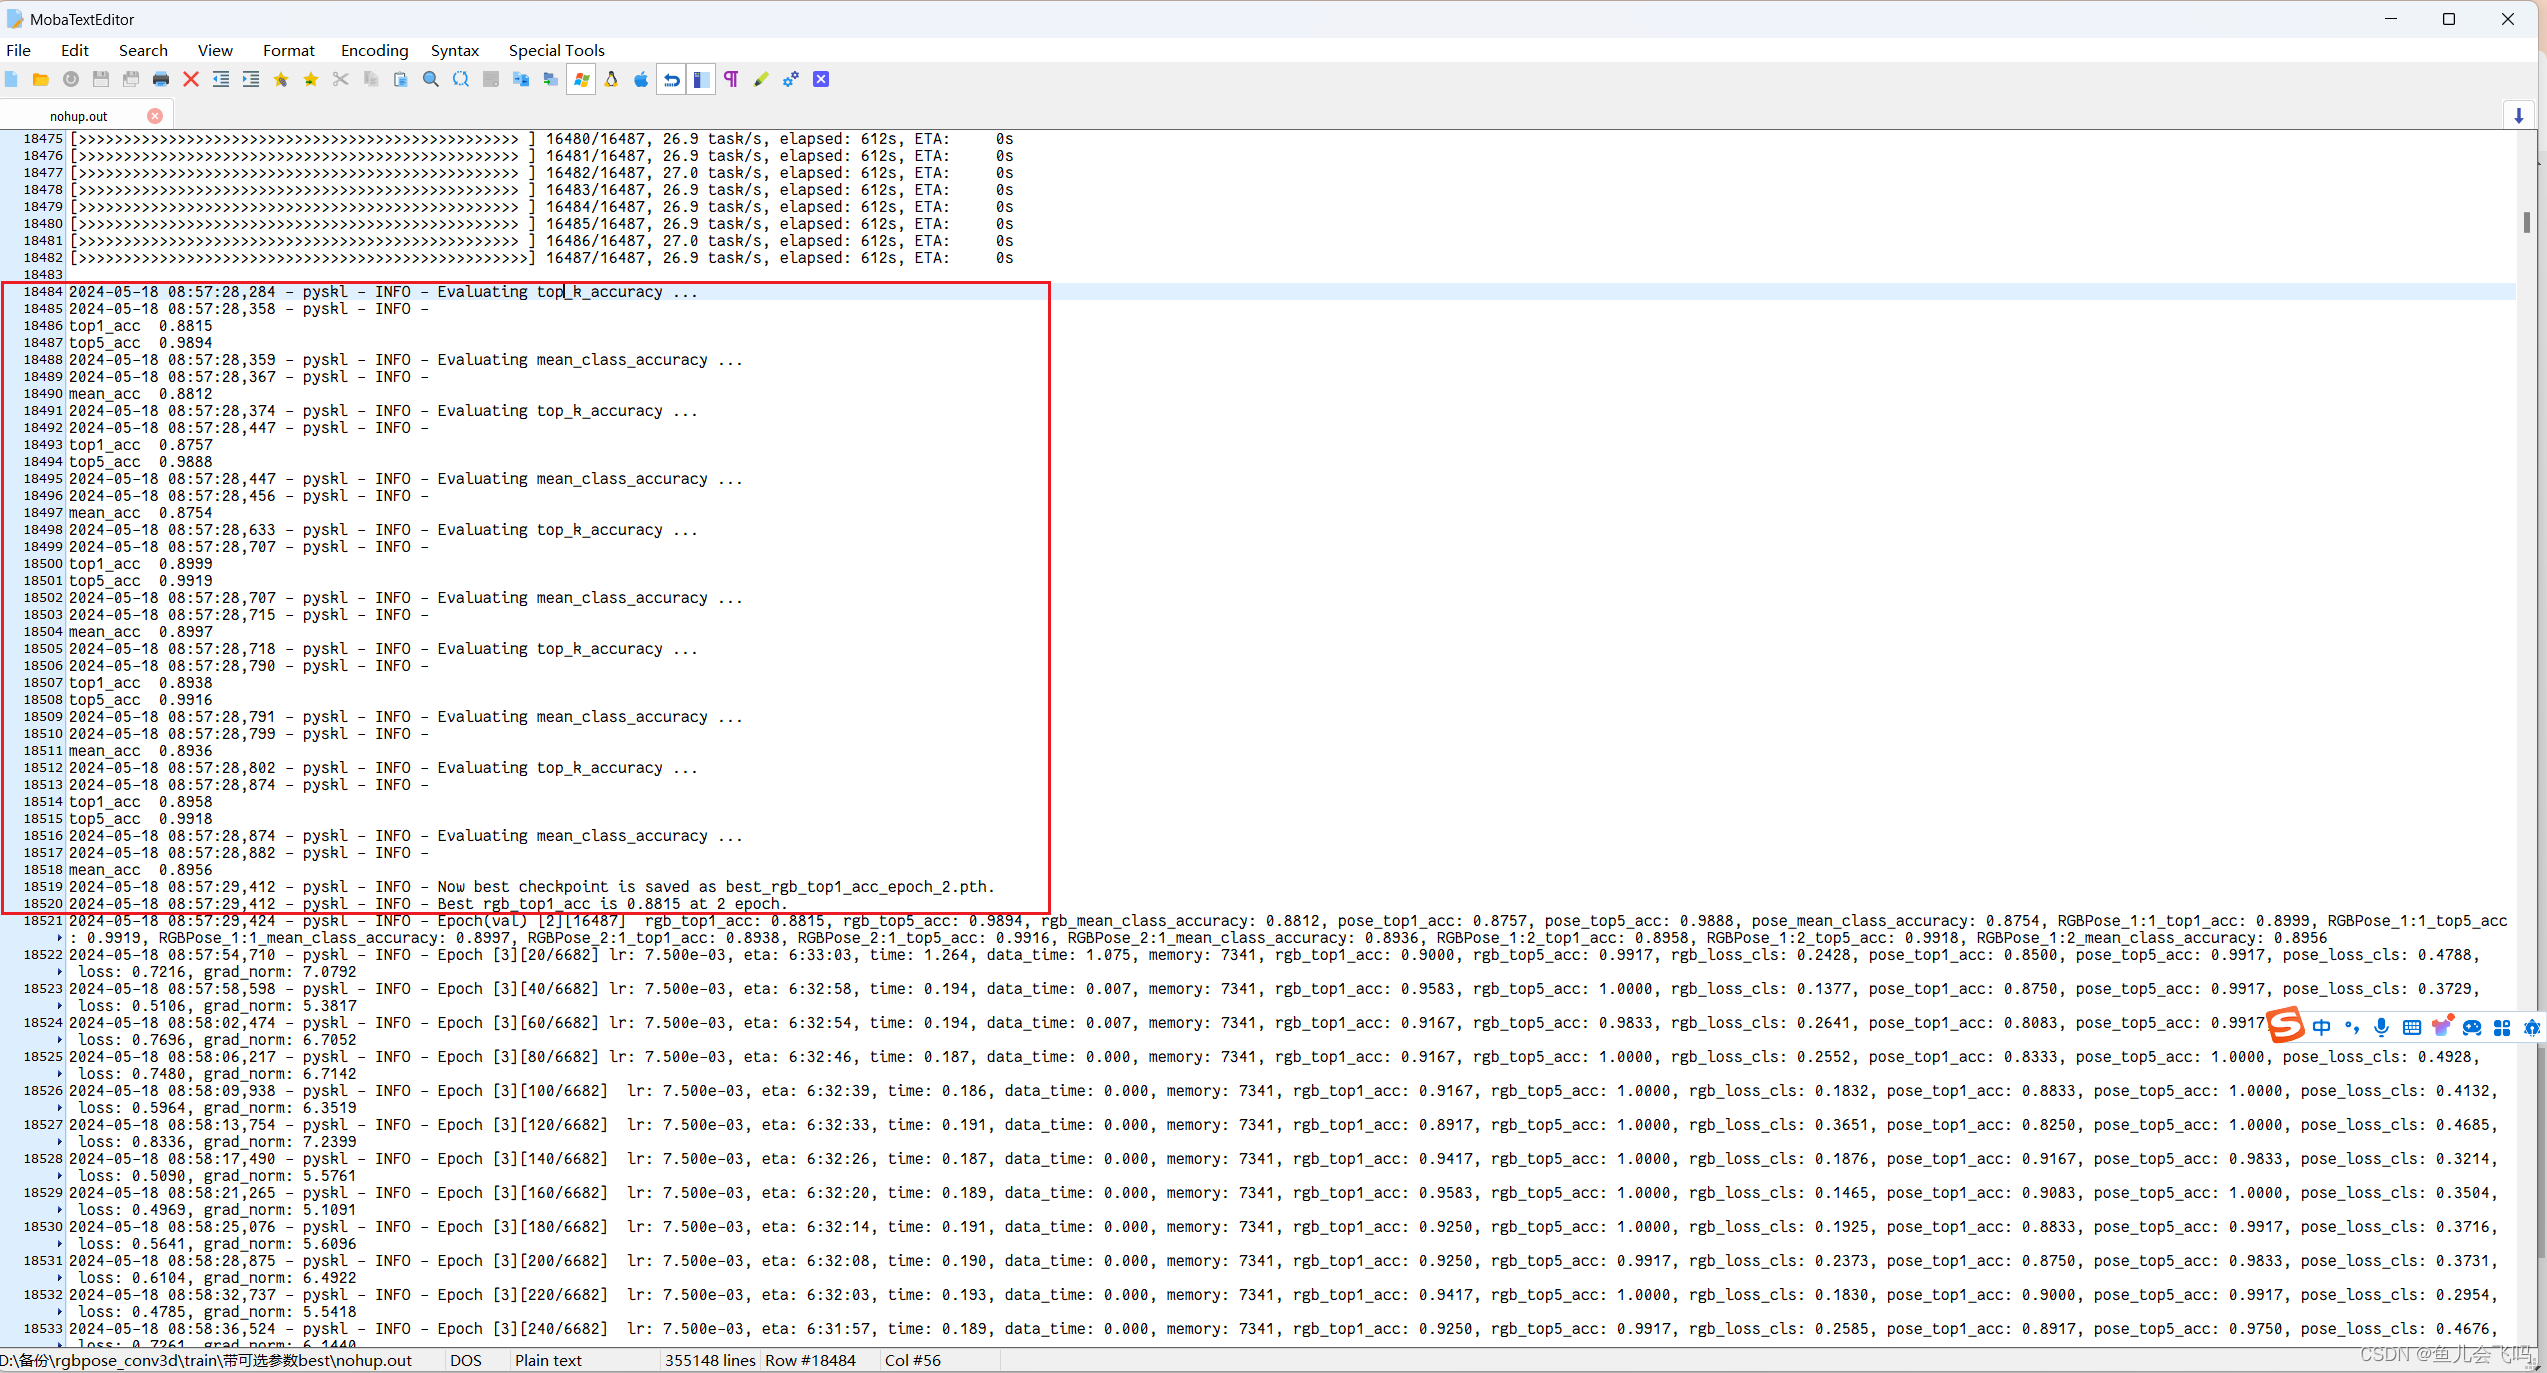Click the Print icon
The width and height of the screenshot is (2547, 1373).
point(161,80)
